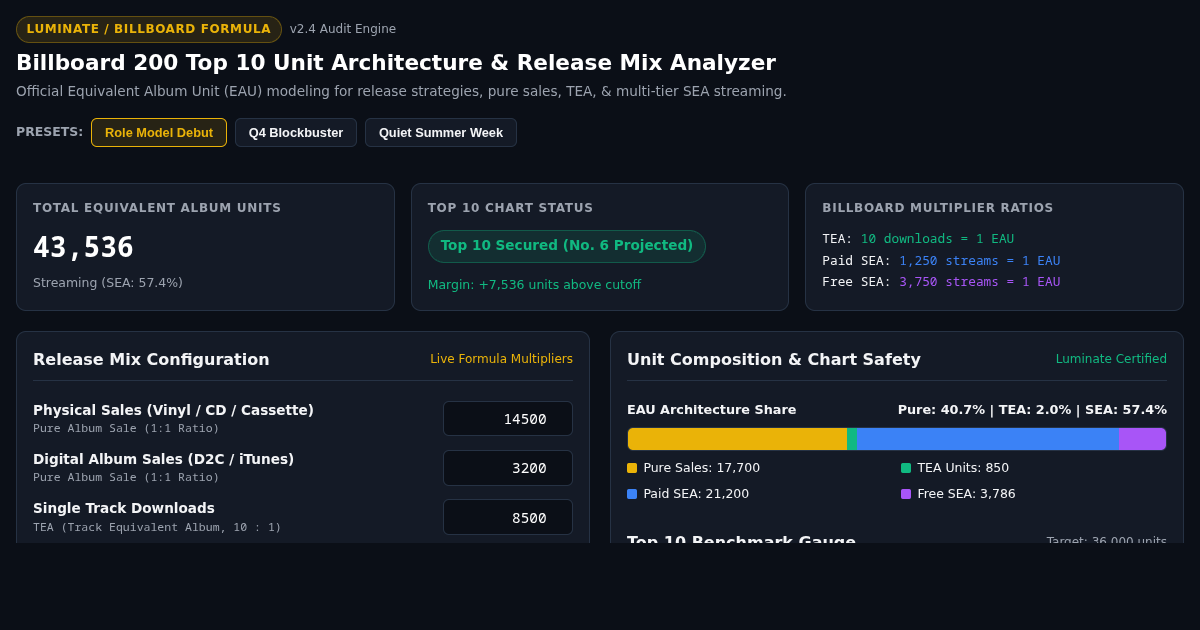Choose the Quiet Summer Week preset
The height and width of the screenshot is (630, 1200).
coord(441,133)
